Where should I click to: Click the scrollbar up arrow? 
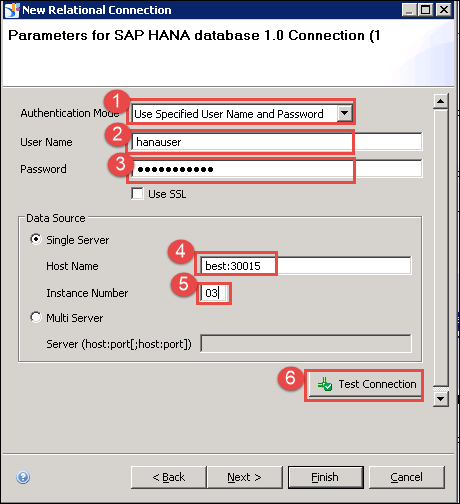coord(440,101)
